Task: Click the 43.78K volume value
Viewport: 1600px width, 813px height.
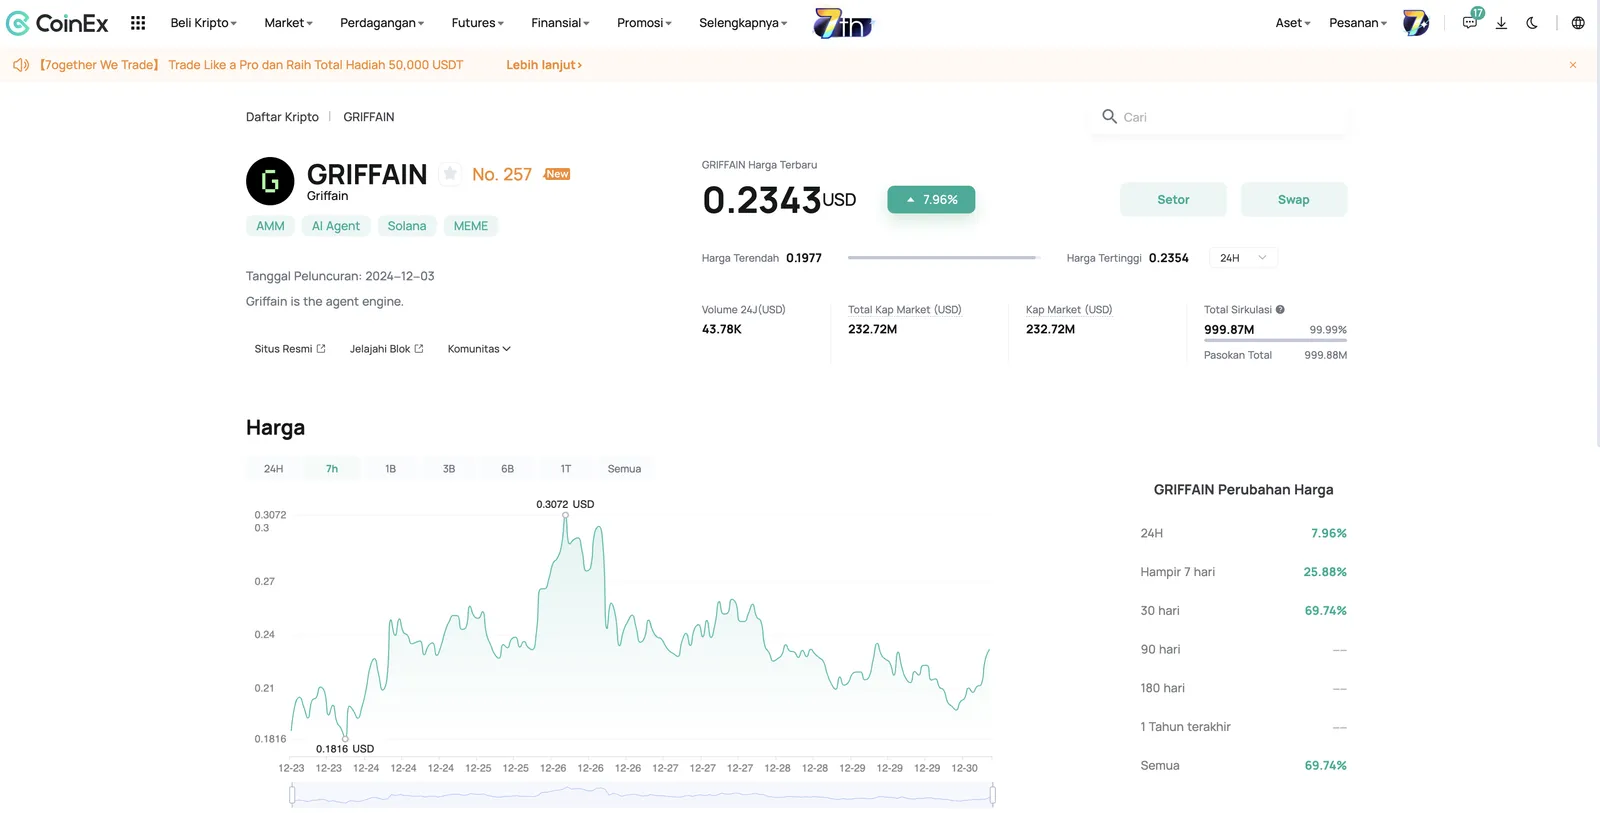Action: coord(722,329)
